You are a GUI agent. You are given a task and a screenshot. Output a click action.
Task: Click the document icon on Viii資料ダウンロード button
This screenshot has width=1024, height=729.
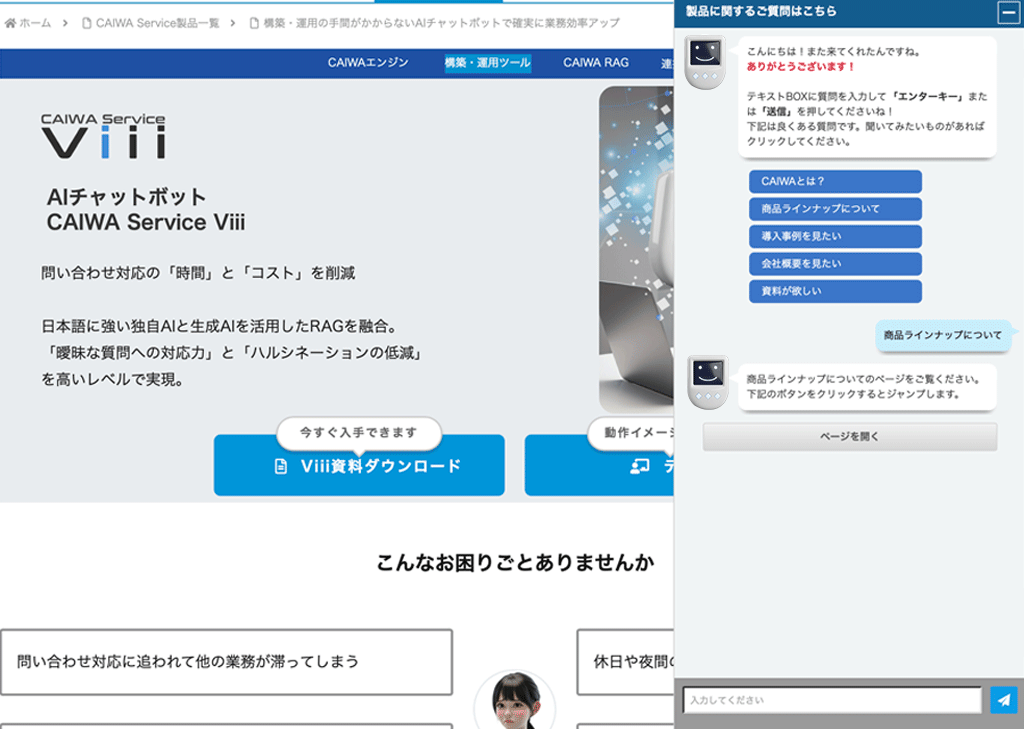(x=281, y=466)
